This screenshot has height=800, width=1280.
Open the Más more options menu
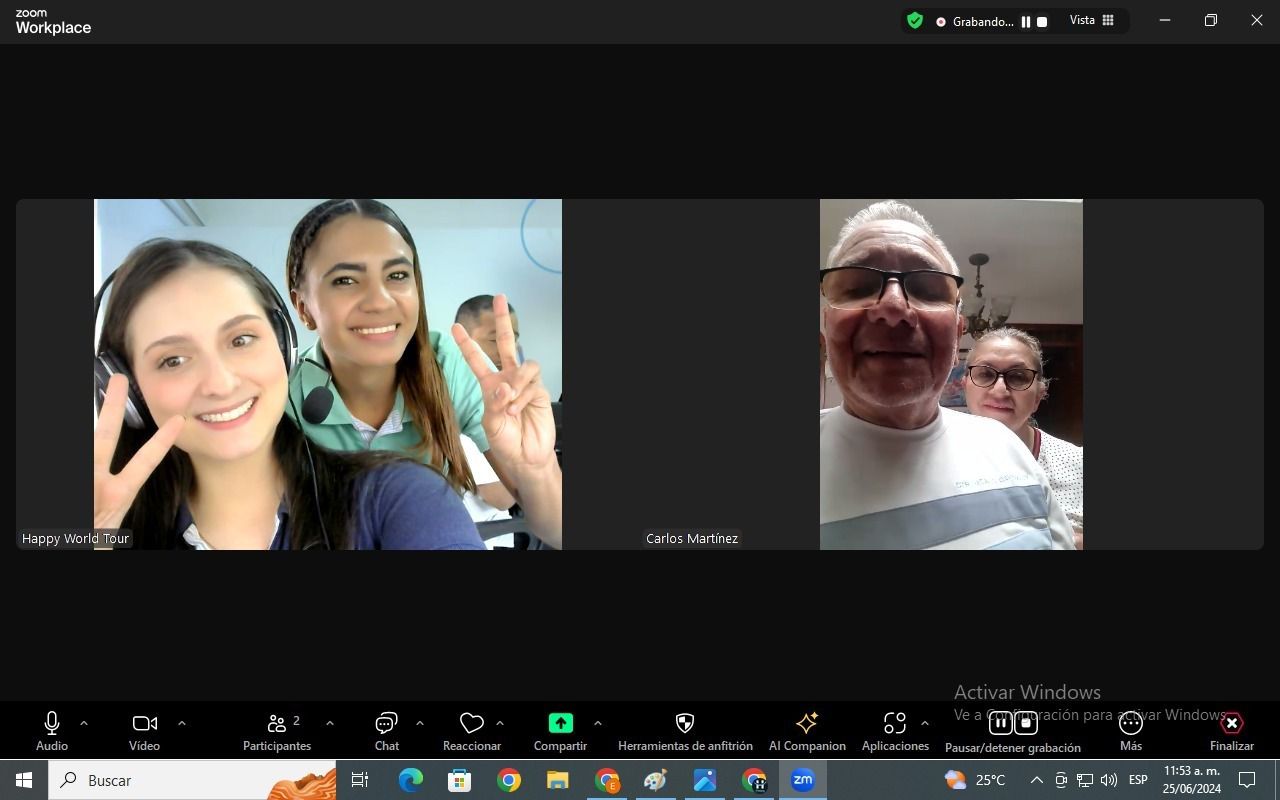[x=1131, y=731]
